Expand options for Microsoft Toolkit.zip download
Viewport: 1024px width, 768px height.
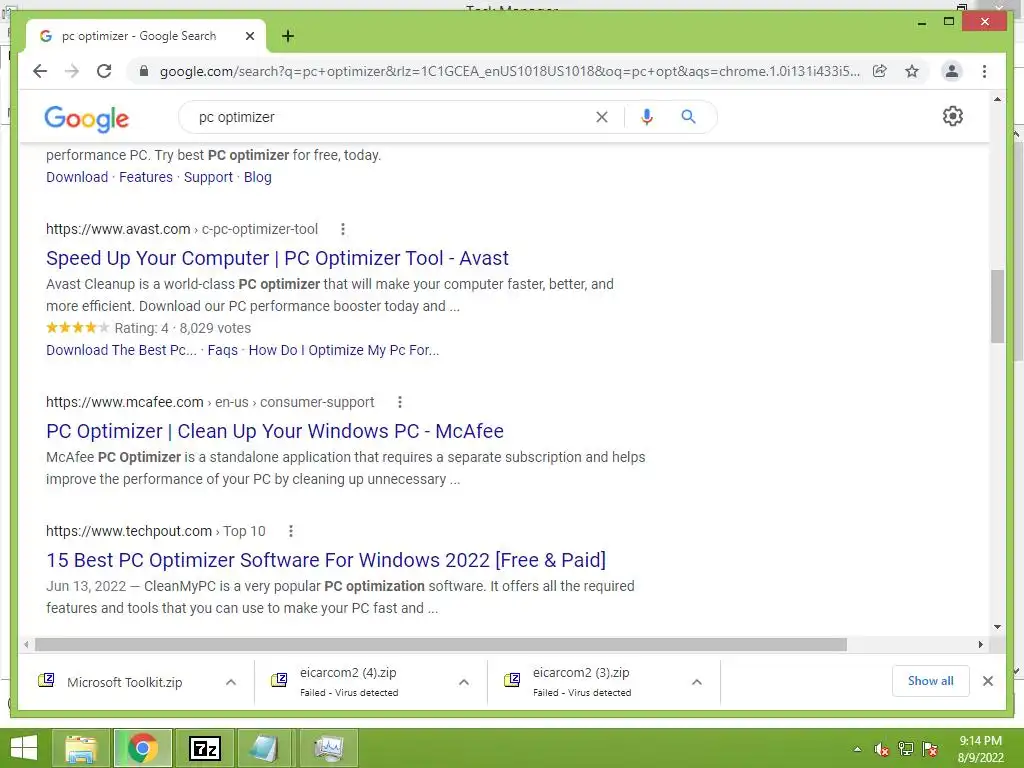coord(231,682)
